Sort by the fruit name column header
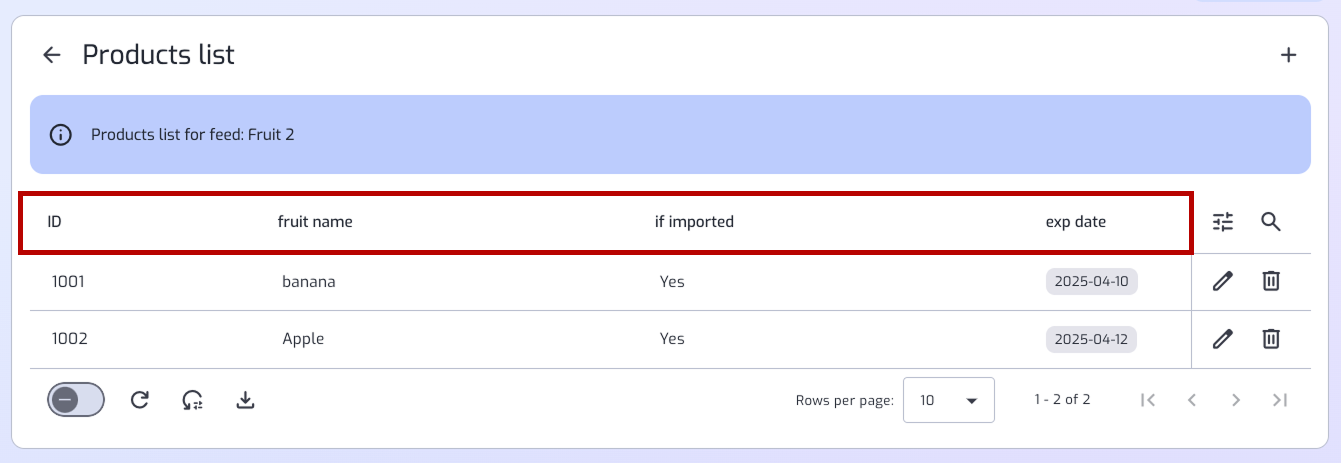This screenshot has width=1341, height=463. pos(315,222)
